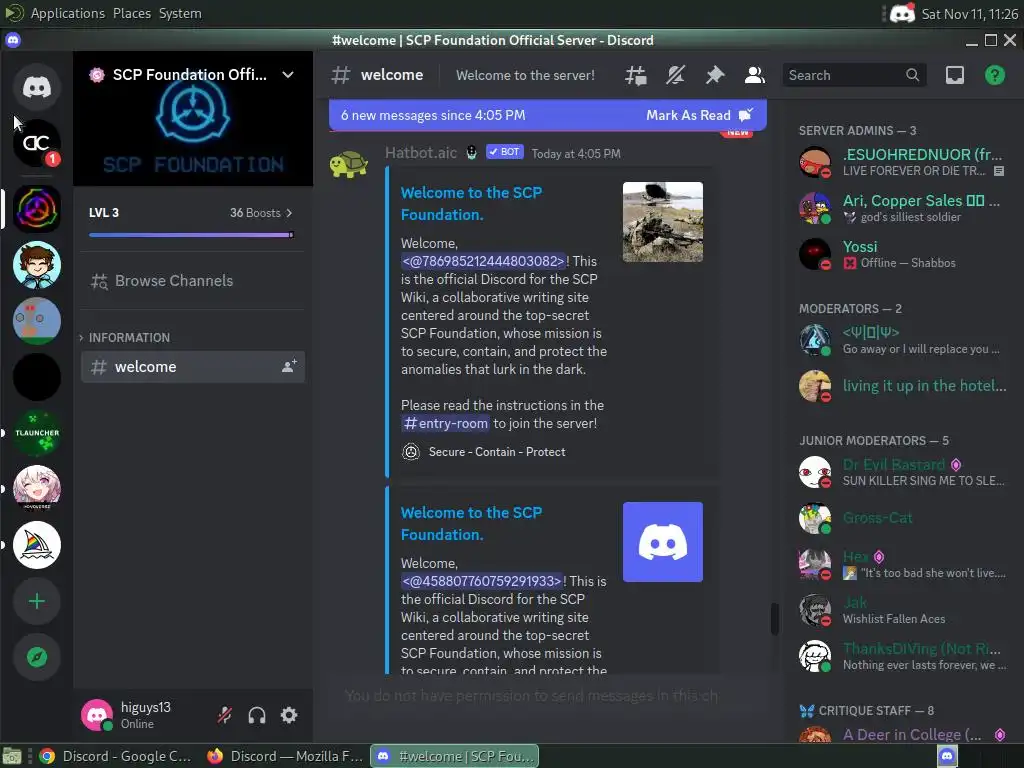
Task: Click the server boost progress bar
Action: tap(191, 234)
